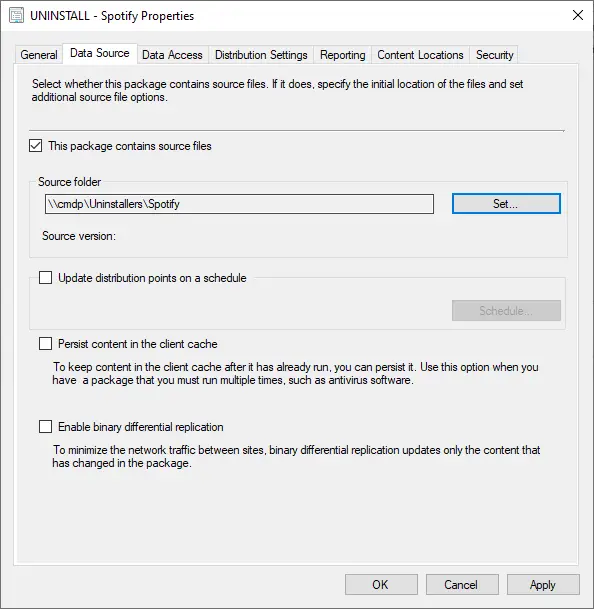Switch to the Security tab

click(x=495, y=55)
